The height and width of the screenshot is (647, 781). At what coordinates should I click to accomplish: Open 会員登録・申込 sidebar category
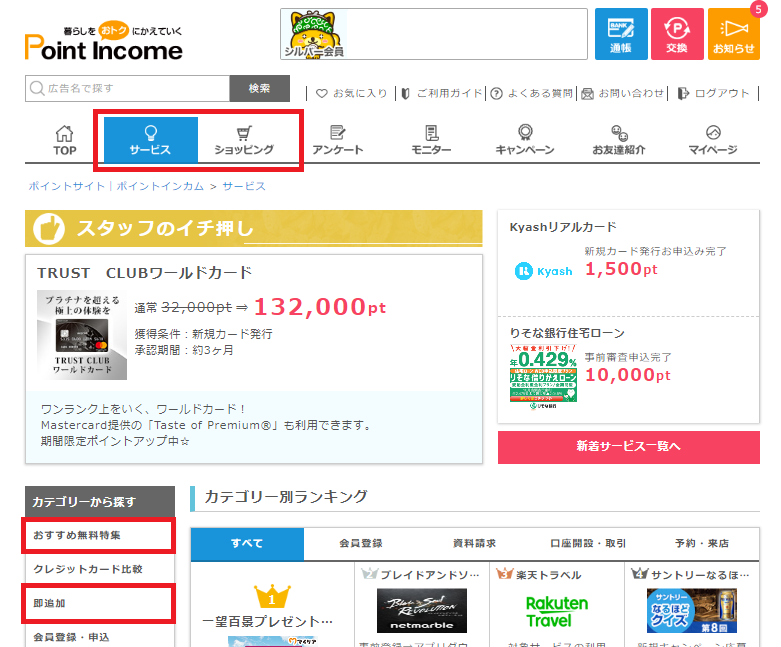100,636
